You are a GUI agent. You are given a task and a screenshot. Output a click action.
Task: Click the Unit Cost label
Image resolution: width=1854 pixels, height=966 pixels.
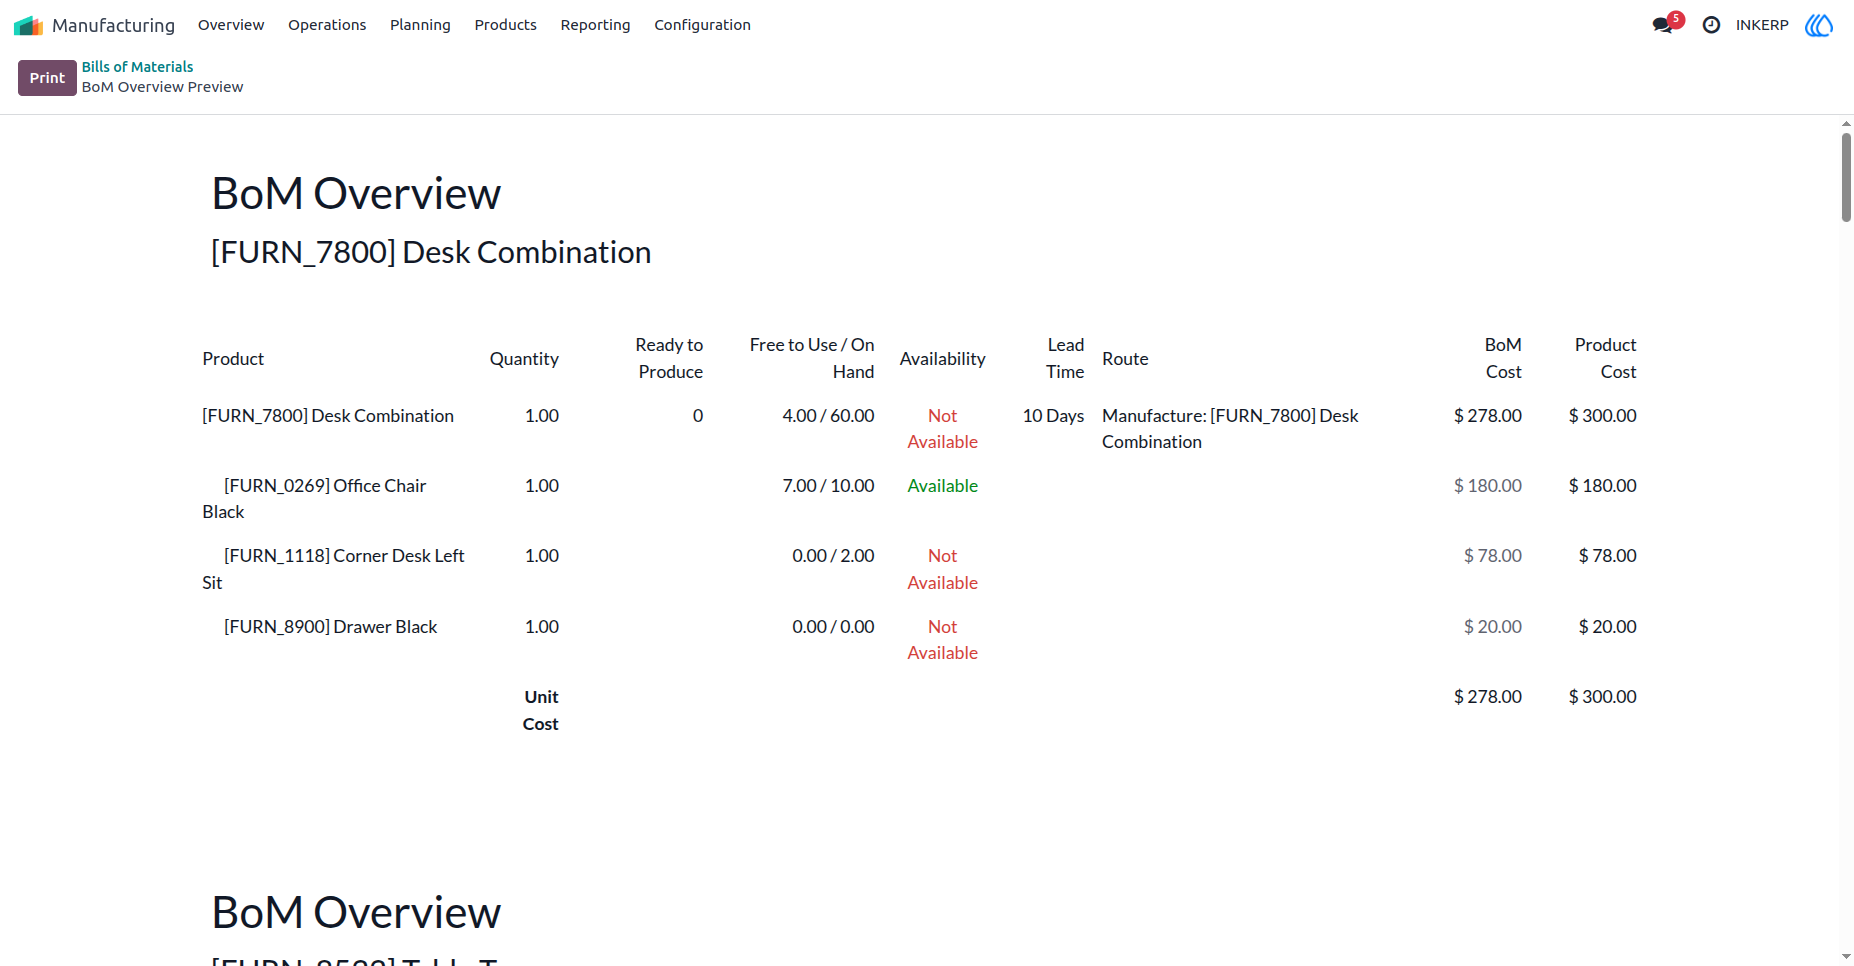tap(541, 710)
